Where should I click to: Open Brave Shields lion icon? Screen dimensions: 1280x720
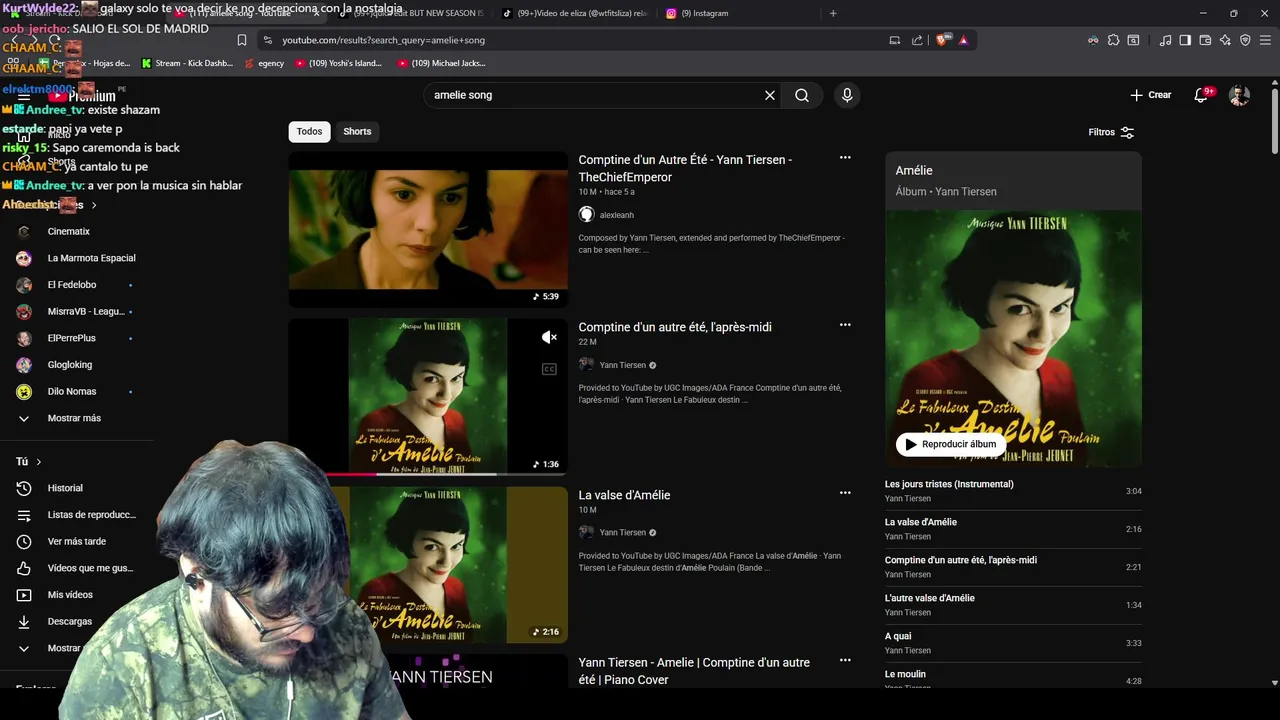944,40
